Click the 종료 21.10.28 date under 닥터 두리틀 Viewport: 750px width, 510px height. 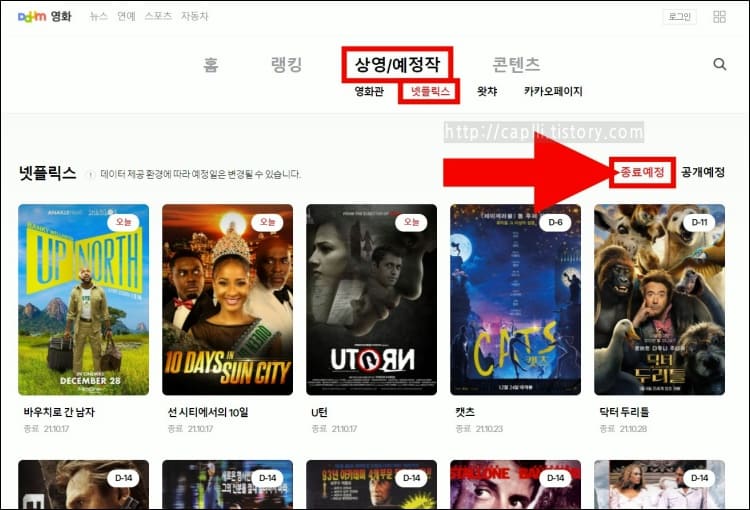click(x=623, y=429)
